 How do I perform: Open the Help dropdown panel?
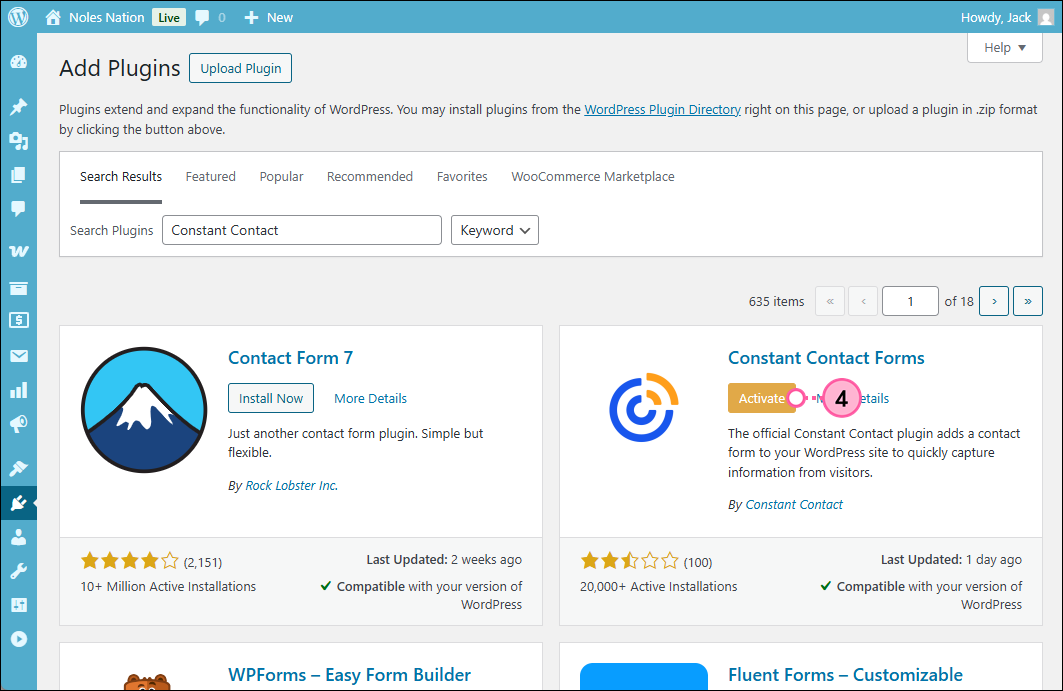(x=1003, y=47)
